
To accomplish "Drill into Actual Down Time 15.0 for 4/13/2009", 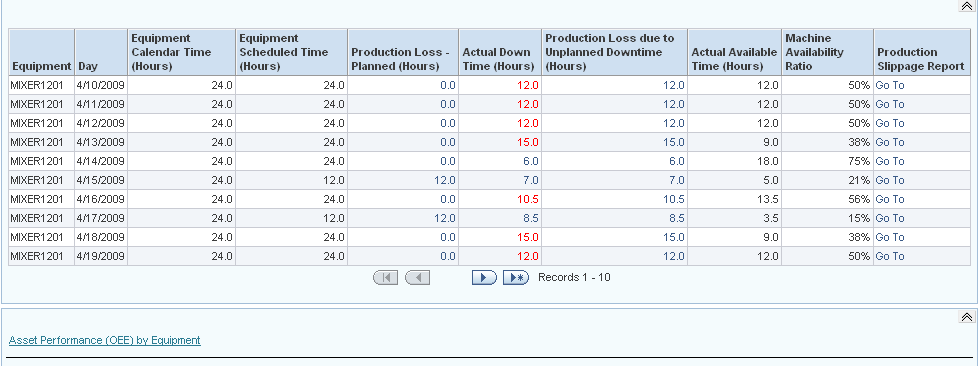I will coord(528,142).
